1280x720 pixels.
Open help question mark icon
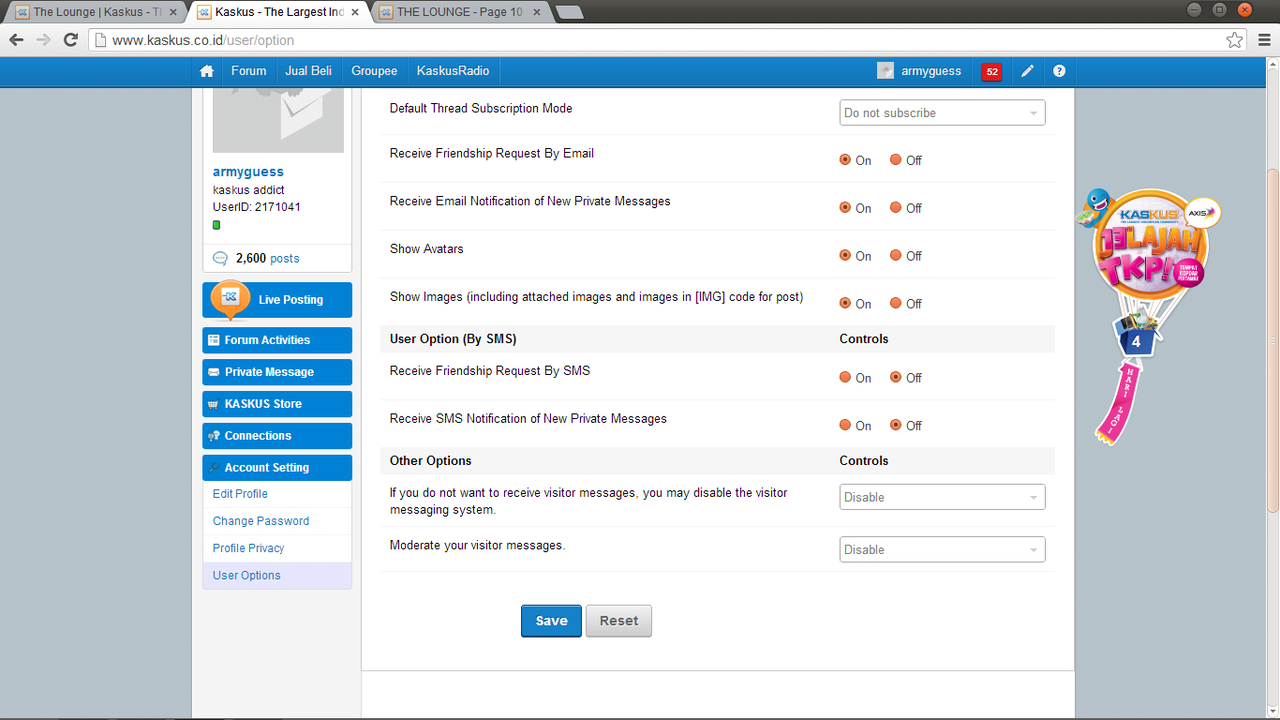click(1059, 71)
